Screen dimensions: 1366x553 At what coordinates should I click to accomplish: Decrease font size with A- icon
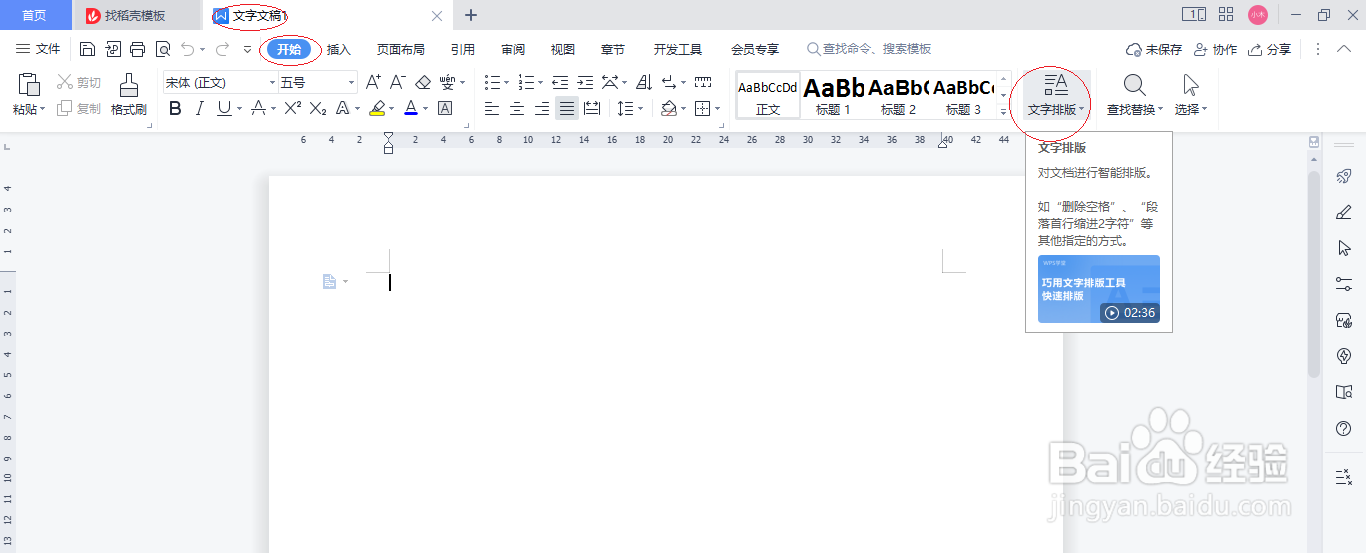[397, 82]
